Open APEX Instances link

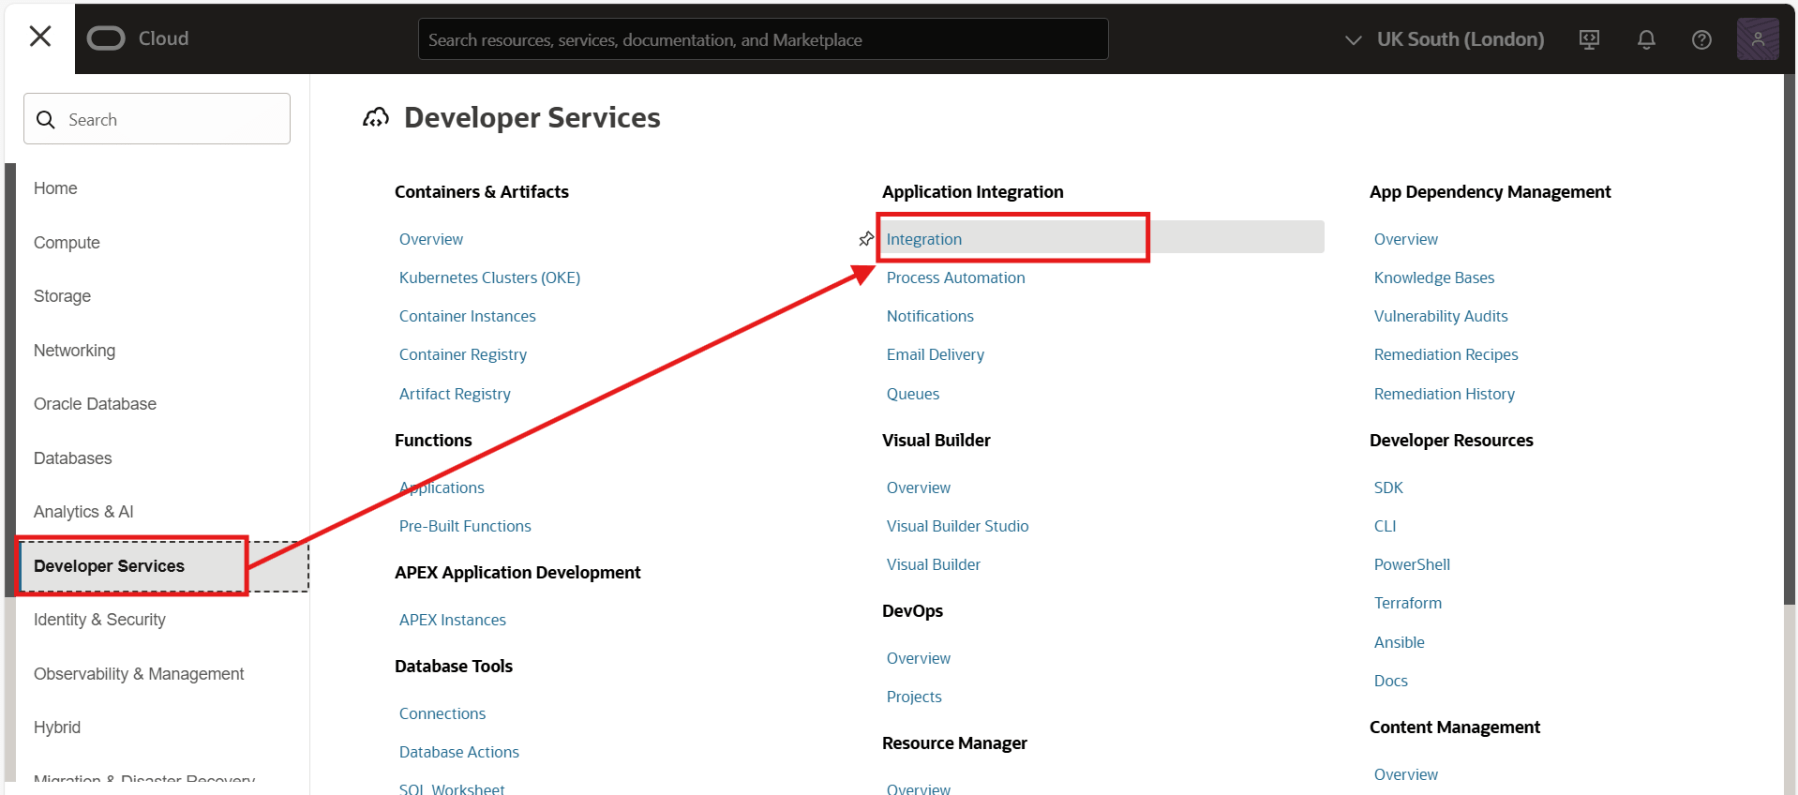click(452, 620)
